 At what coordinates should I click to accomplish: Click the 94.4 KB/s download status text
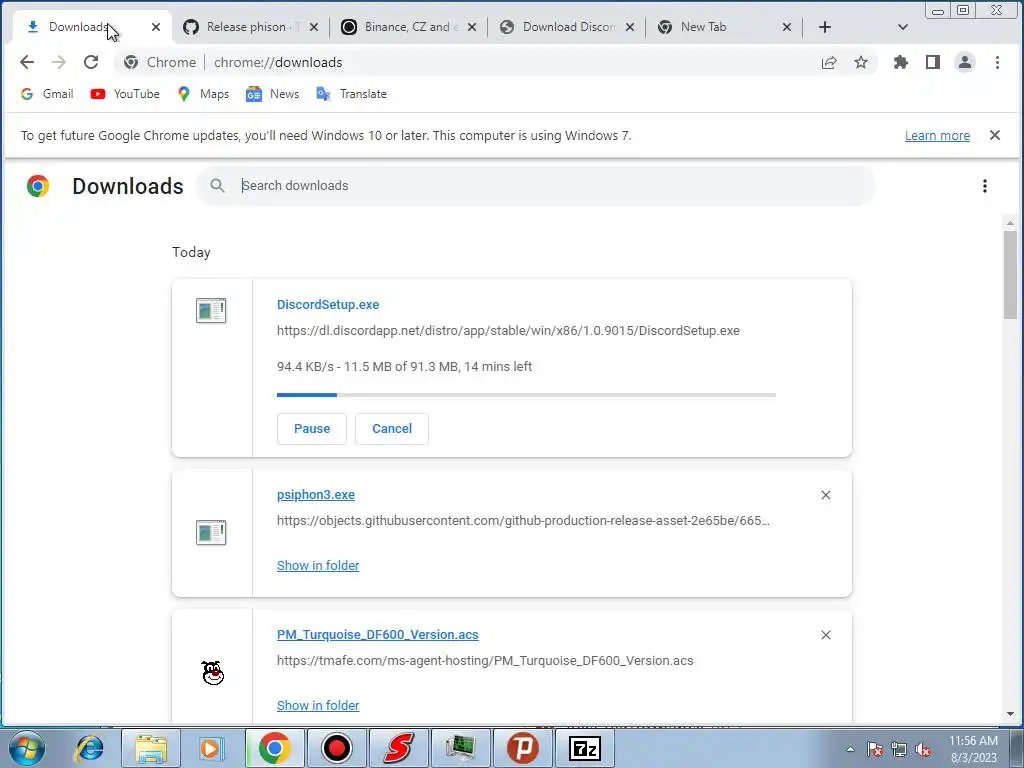coord(404,366)
